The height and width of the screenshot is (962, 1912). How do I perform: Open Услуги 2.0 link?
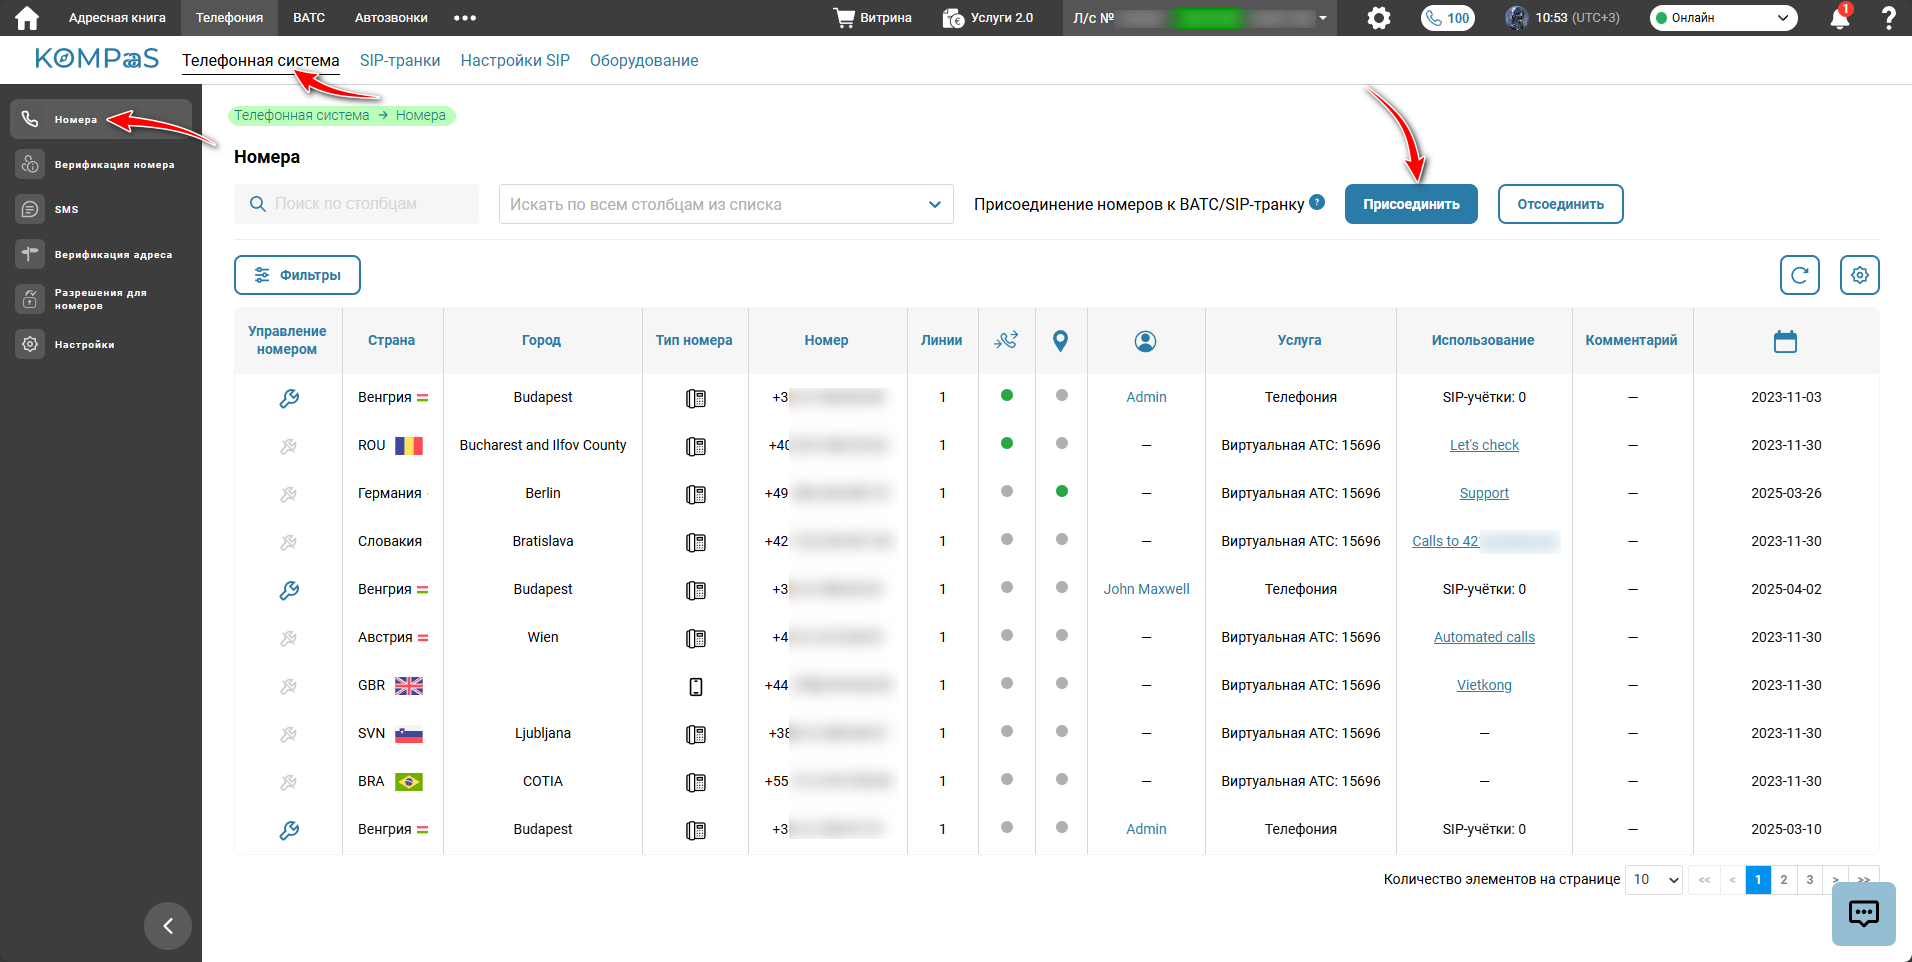click(x=988, y=18)
